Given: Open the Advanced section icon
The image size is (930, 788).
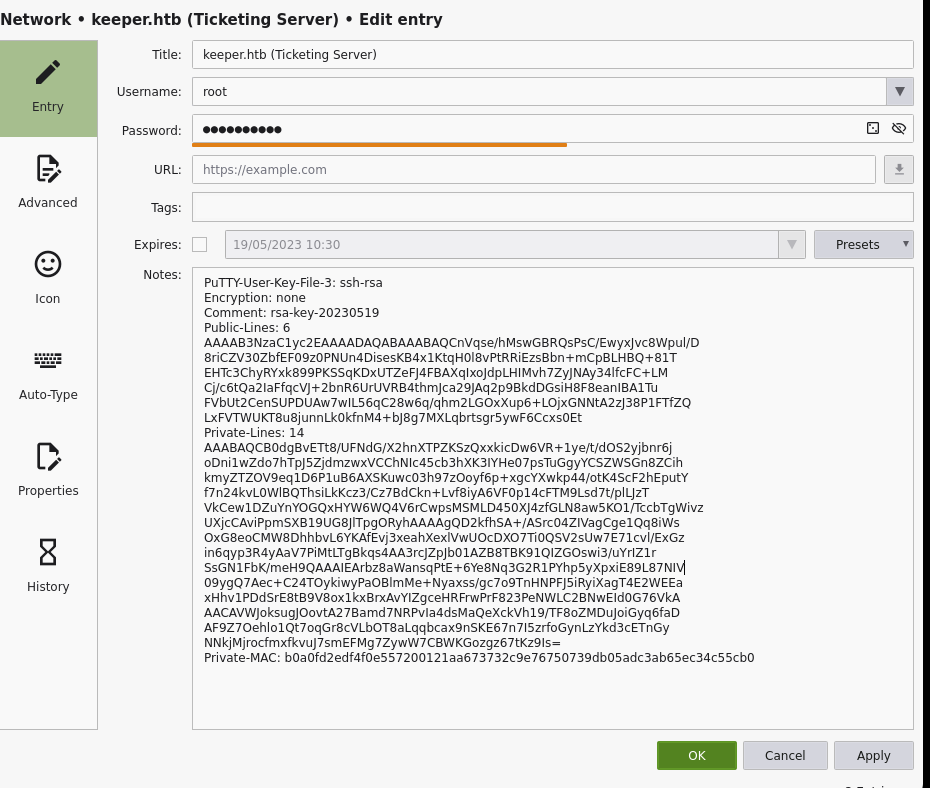Looking at the screenshot, I should 48,169.
